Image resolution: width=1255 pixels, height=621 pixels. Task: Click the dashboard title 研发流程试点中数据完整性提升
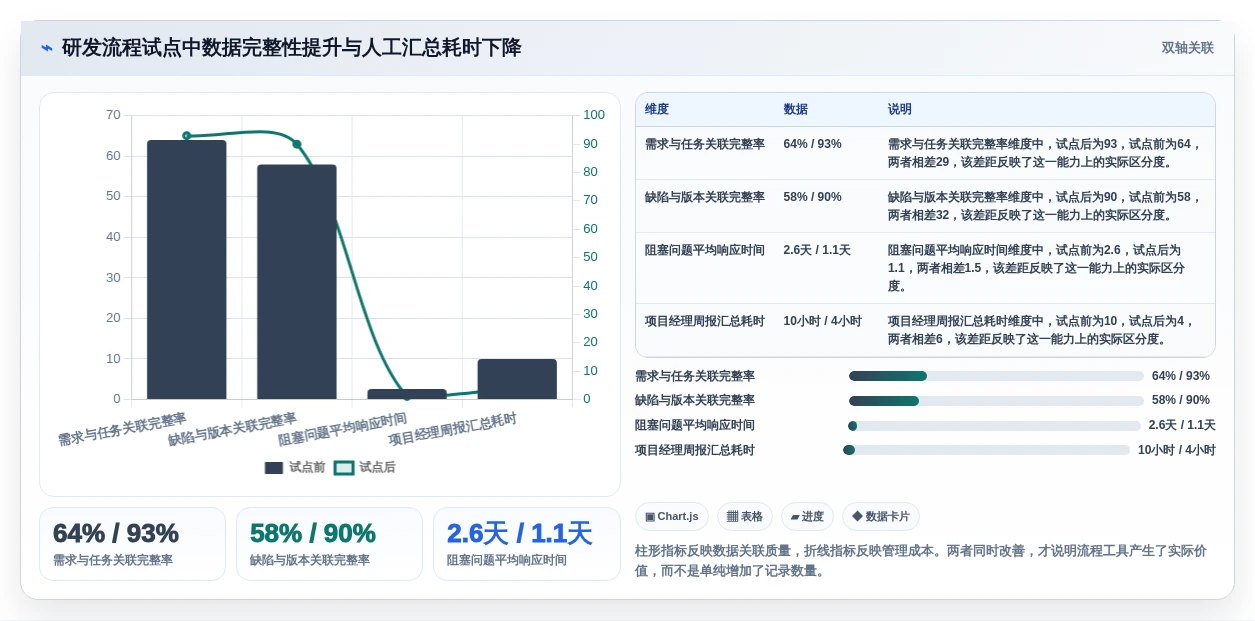pos(291,48)
